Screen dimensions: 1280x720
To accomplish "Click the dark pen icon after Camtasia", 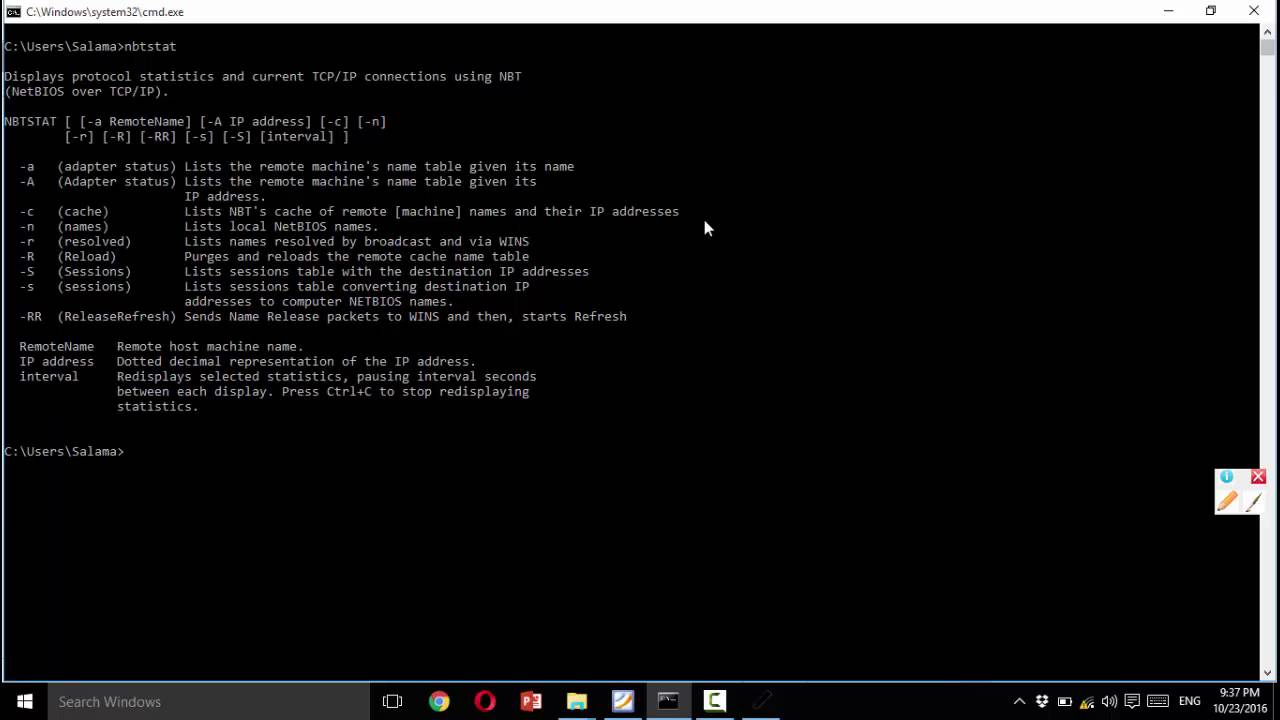I will [x=761, y=701].
